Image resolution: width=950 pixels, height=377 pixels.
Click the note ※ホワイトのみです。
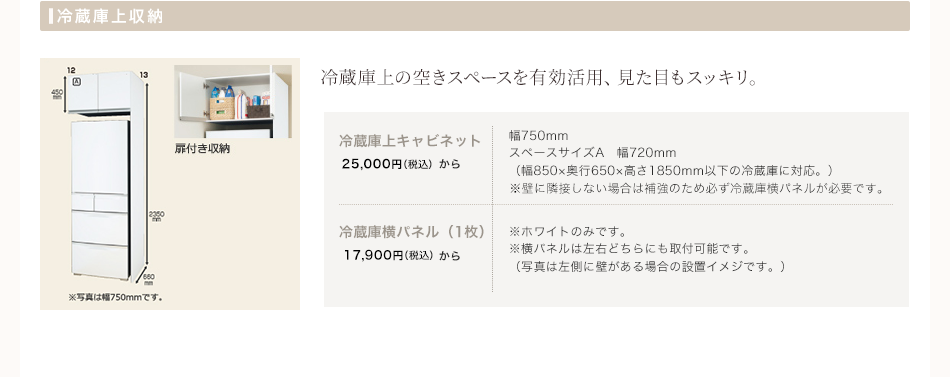pyautogui.click(x=568, y=232)
